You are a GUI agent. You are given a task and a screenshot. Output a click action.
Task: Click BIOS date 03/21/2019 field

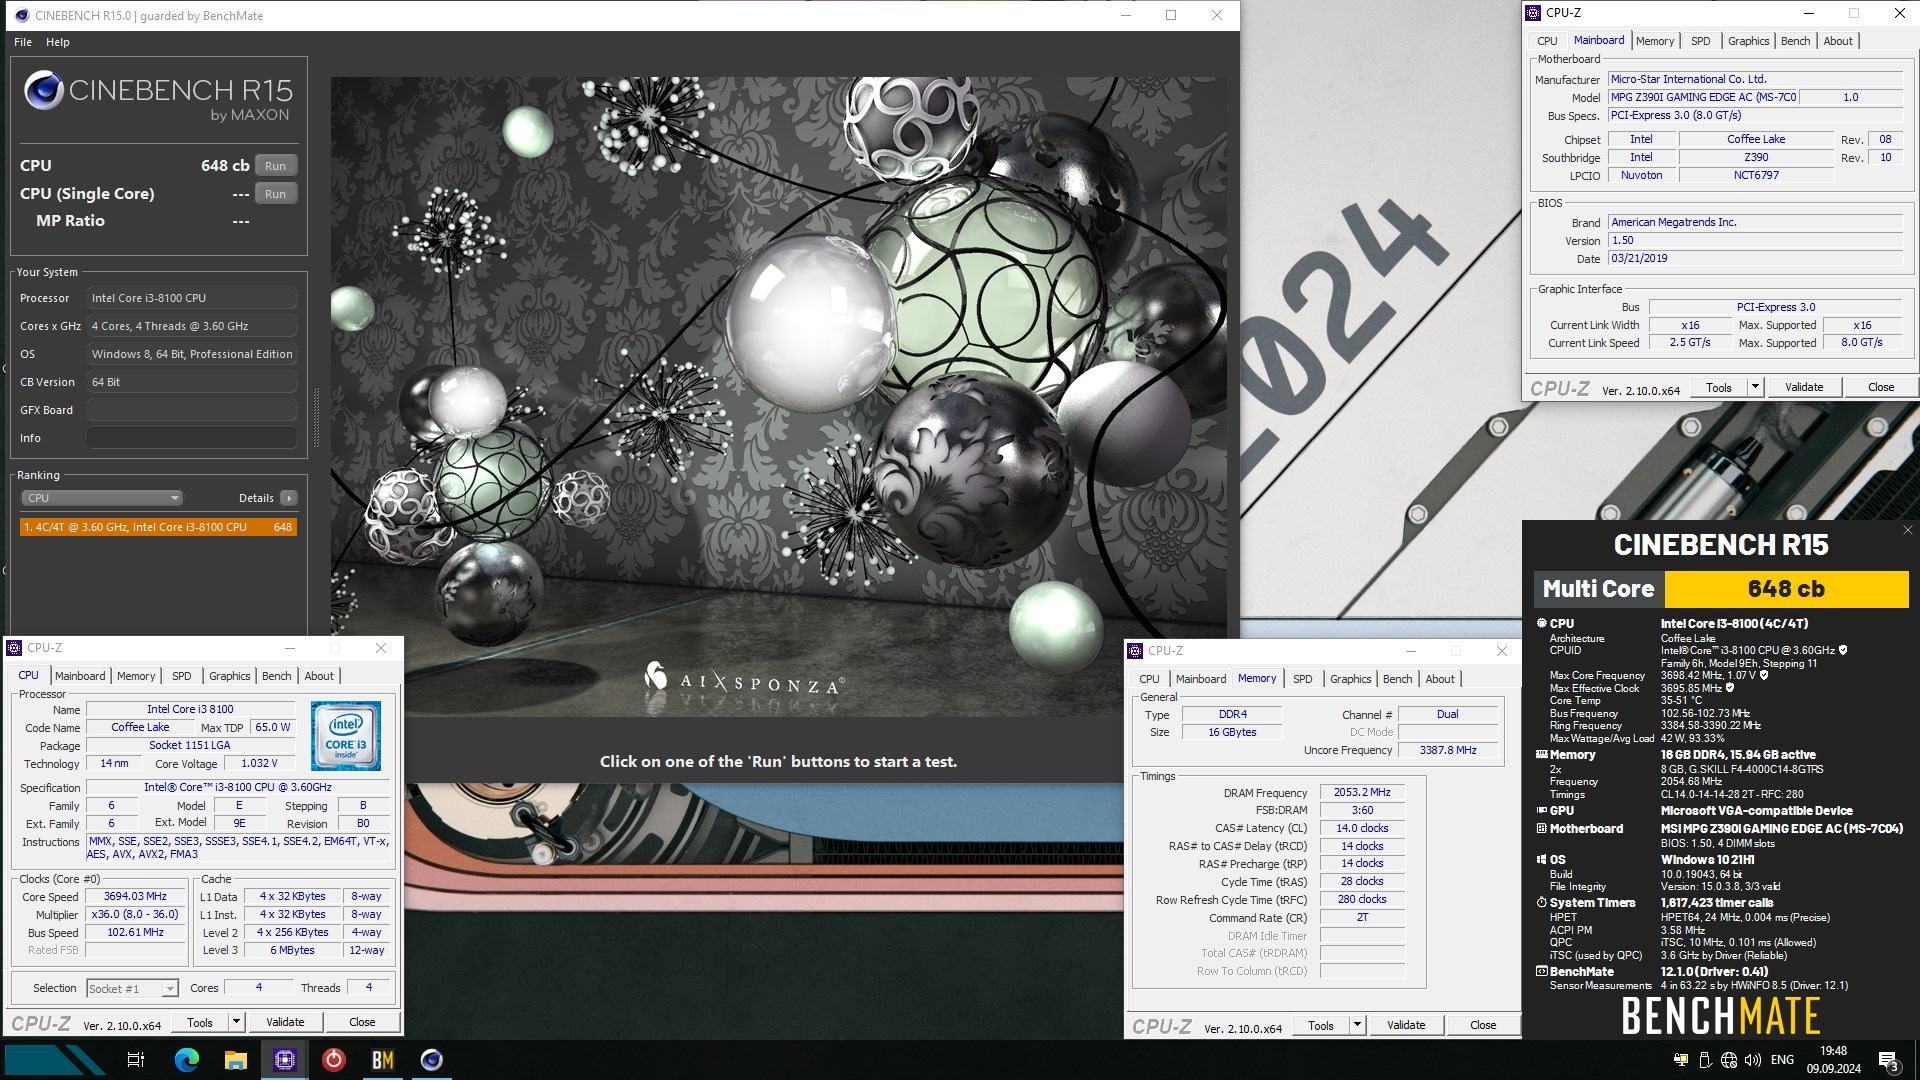click(x=1755, y=258)
